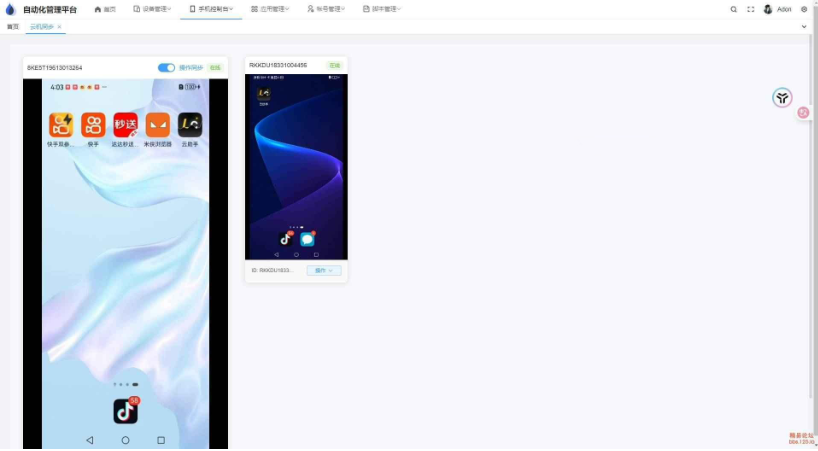Click the blue water-drop platform logo
This screenshot has height=451, width=818.
(x=10, y=9)
